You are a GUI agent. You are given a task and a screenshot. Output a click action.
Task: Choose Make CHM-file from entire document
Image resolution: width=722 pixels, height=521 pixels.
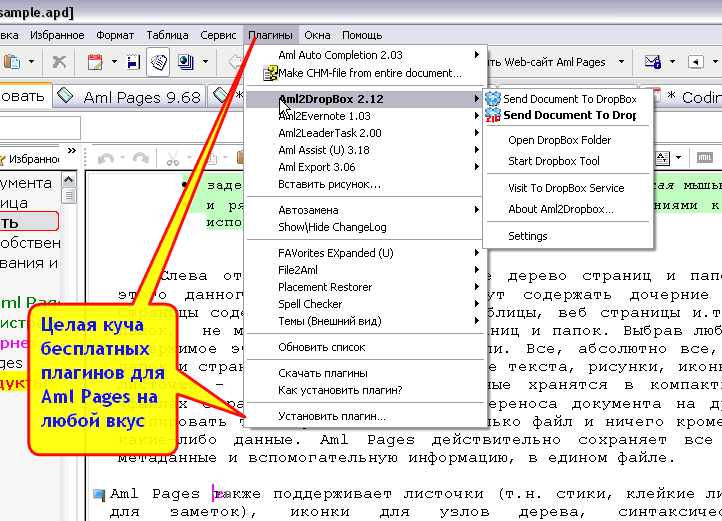366,73
